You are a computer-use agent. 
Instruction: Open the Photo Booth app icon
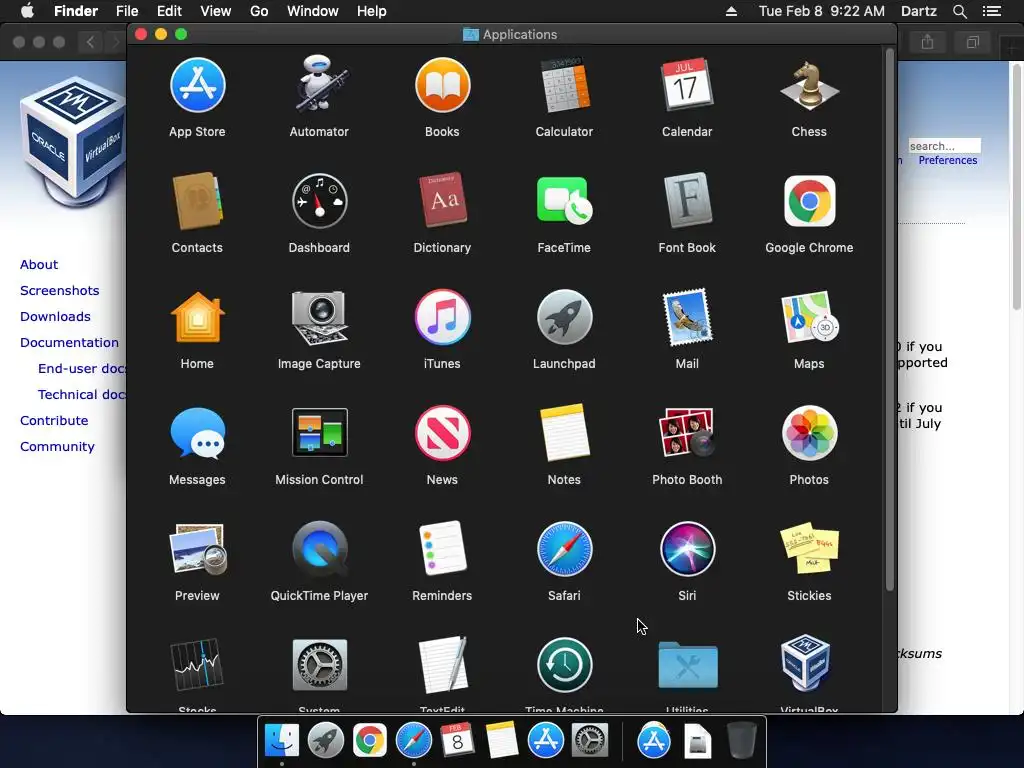[x=686, y=433]
